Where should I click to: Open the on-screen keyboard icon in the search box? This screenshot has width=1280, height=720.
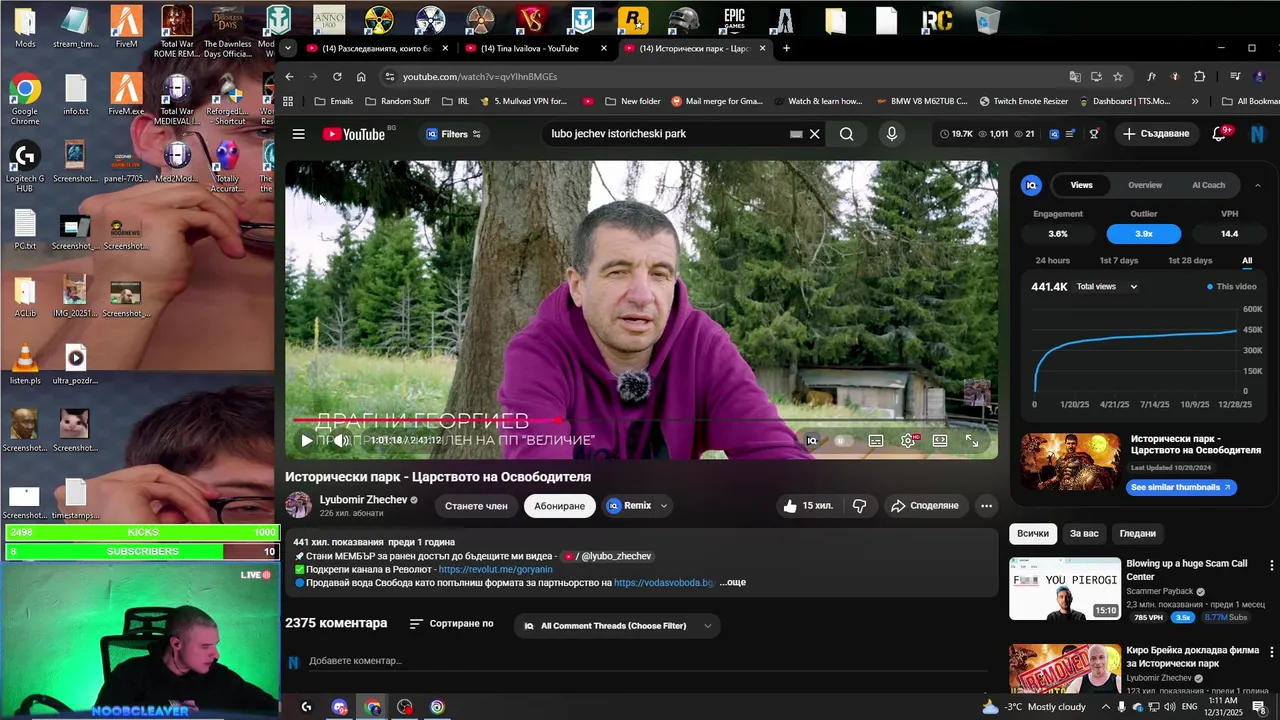coord(796,134)
